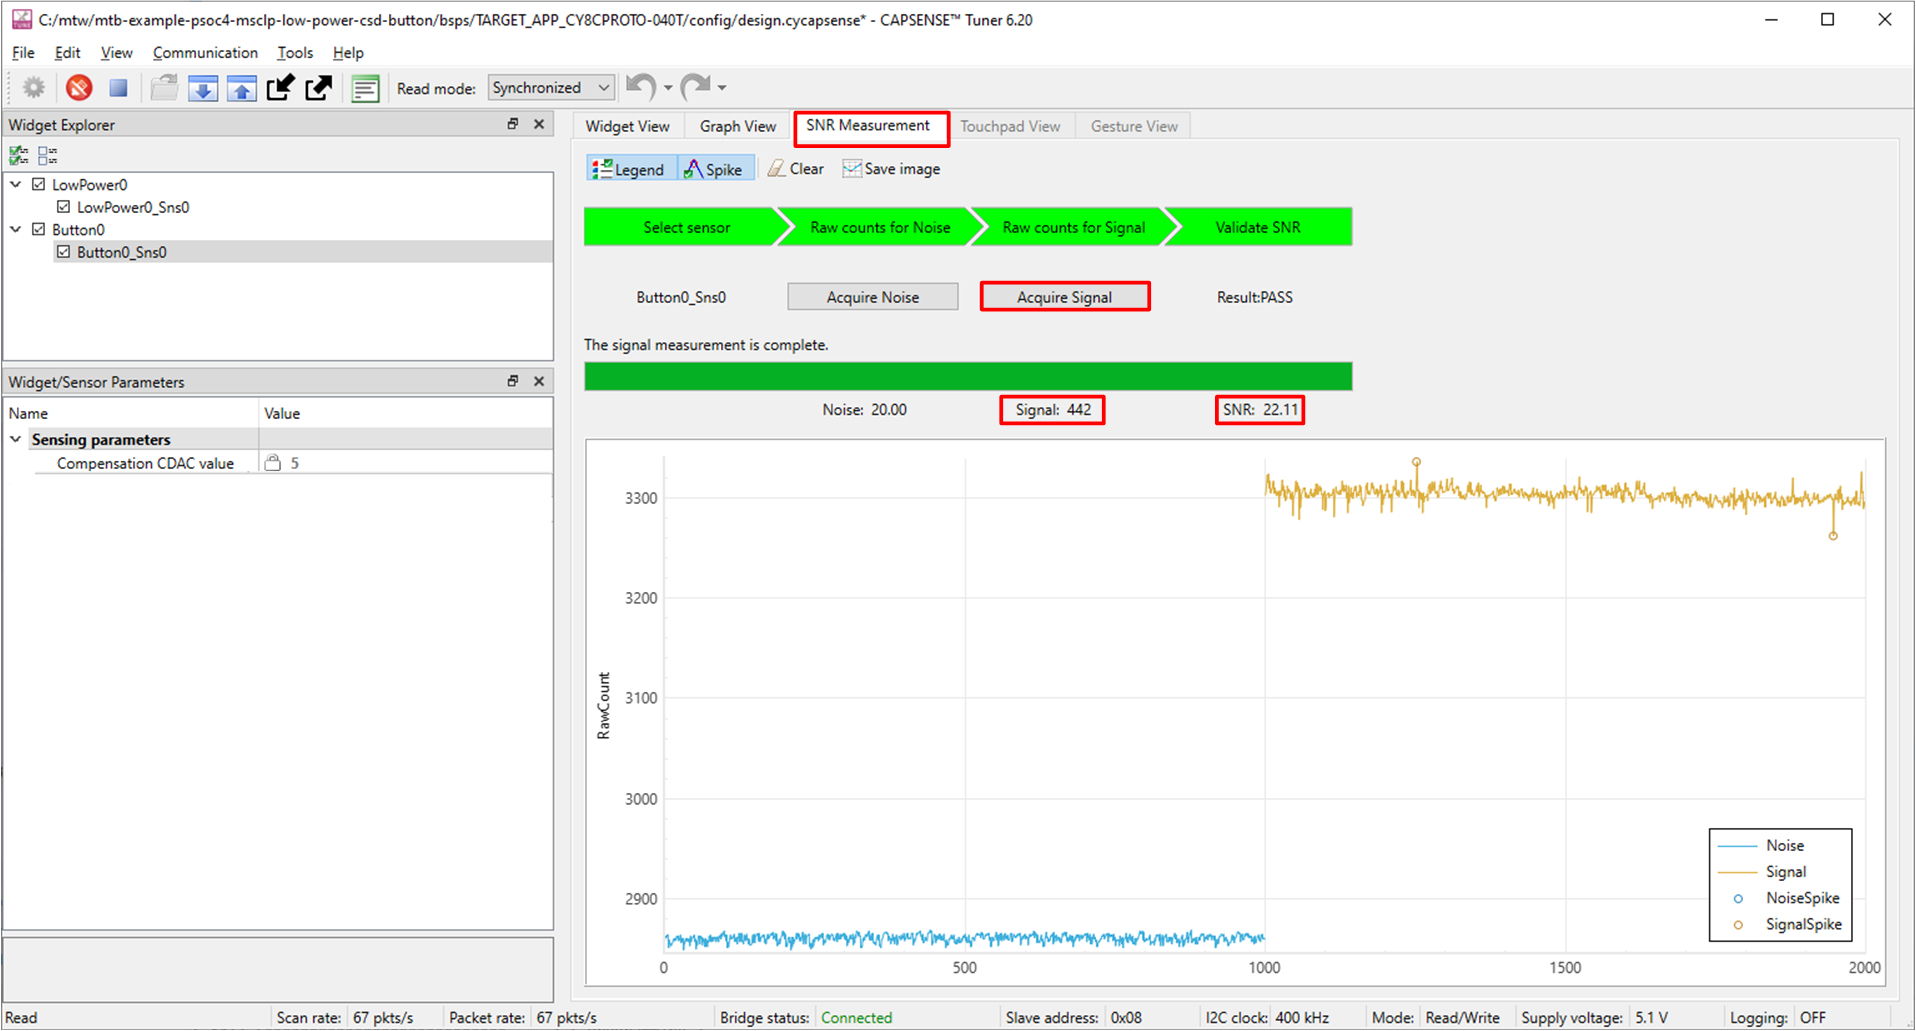Click Apply to Project up-arrow icon
The width and height of the screenshot is (1916, 1031).
point(242,88)
